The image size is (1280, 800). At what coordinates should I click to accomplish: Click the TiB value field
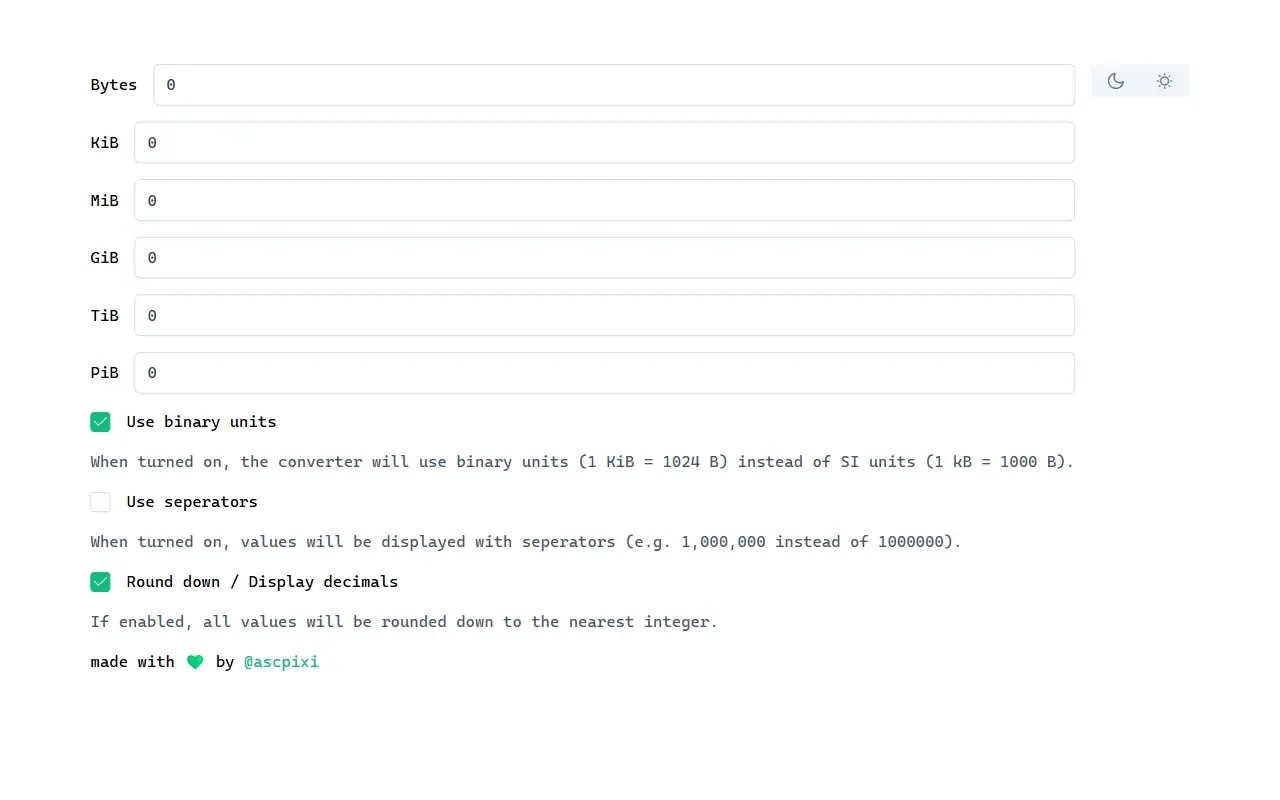pos(605,315)
